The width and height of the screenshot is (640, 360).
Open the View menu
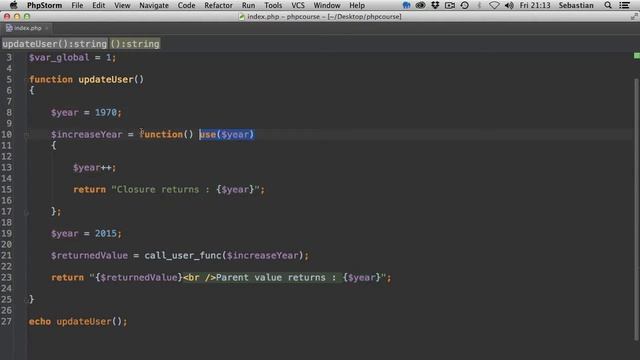pos(122,5)
